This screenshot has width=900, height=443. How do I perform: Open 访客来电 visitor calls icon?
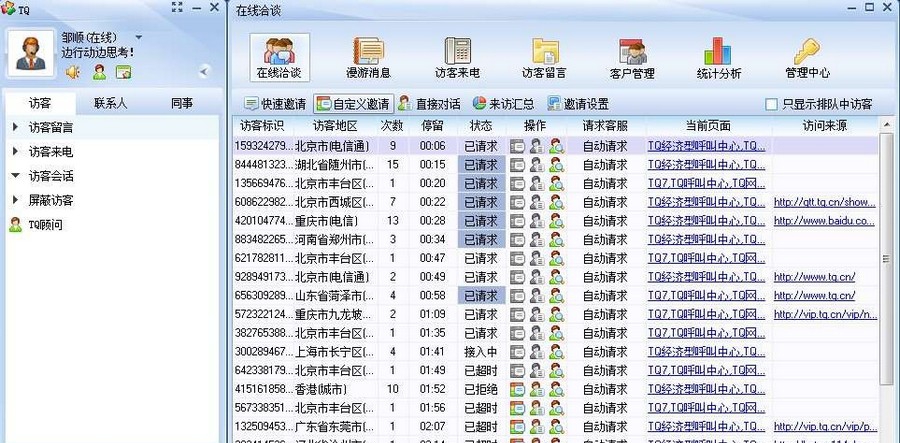(x=457, y=57)
